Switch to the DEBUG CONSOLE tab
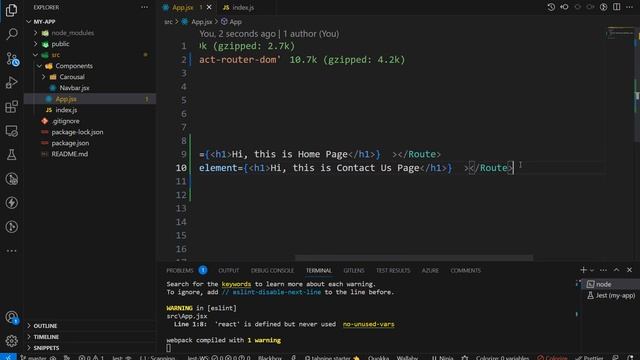The image size is (640, 360). coord(272,270)
